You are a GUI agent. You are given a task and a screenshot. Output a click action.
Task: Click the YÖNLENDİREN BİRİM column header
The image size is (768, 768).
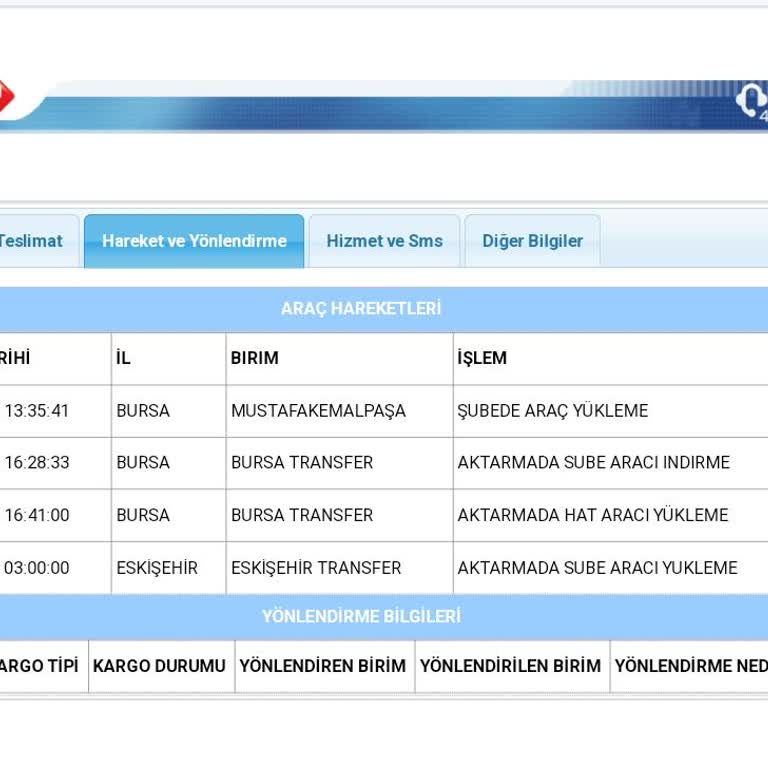click(x=323, y=666)
